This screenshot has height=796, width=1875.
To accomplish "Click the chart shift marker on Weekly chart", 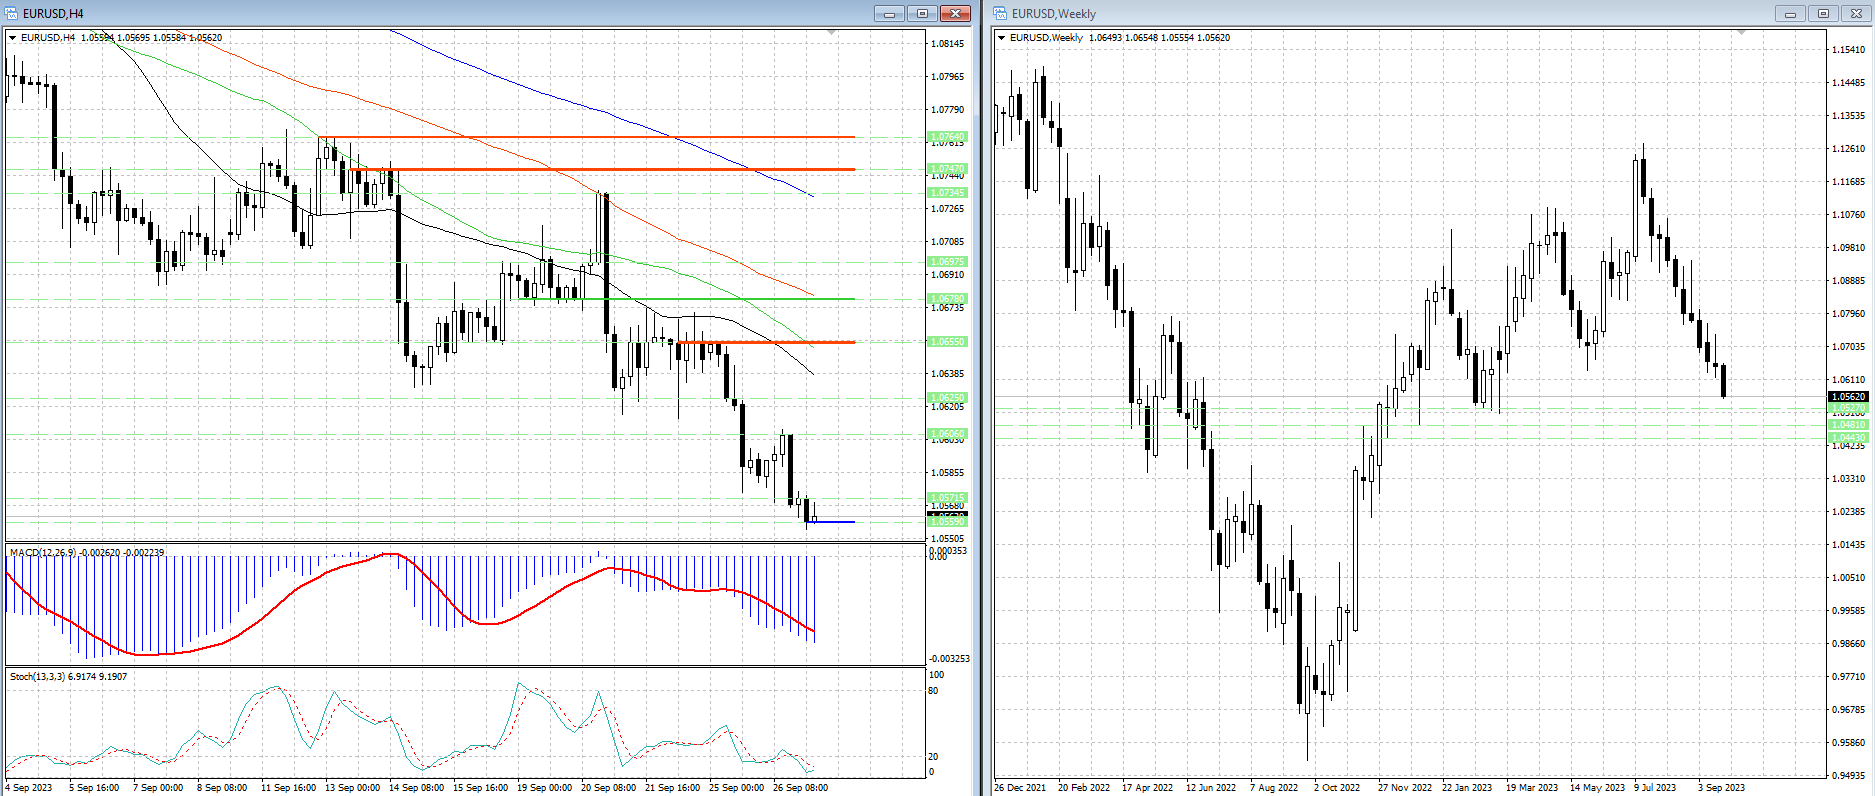I will click(x=1741, y=33).
